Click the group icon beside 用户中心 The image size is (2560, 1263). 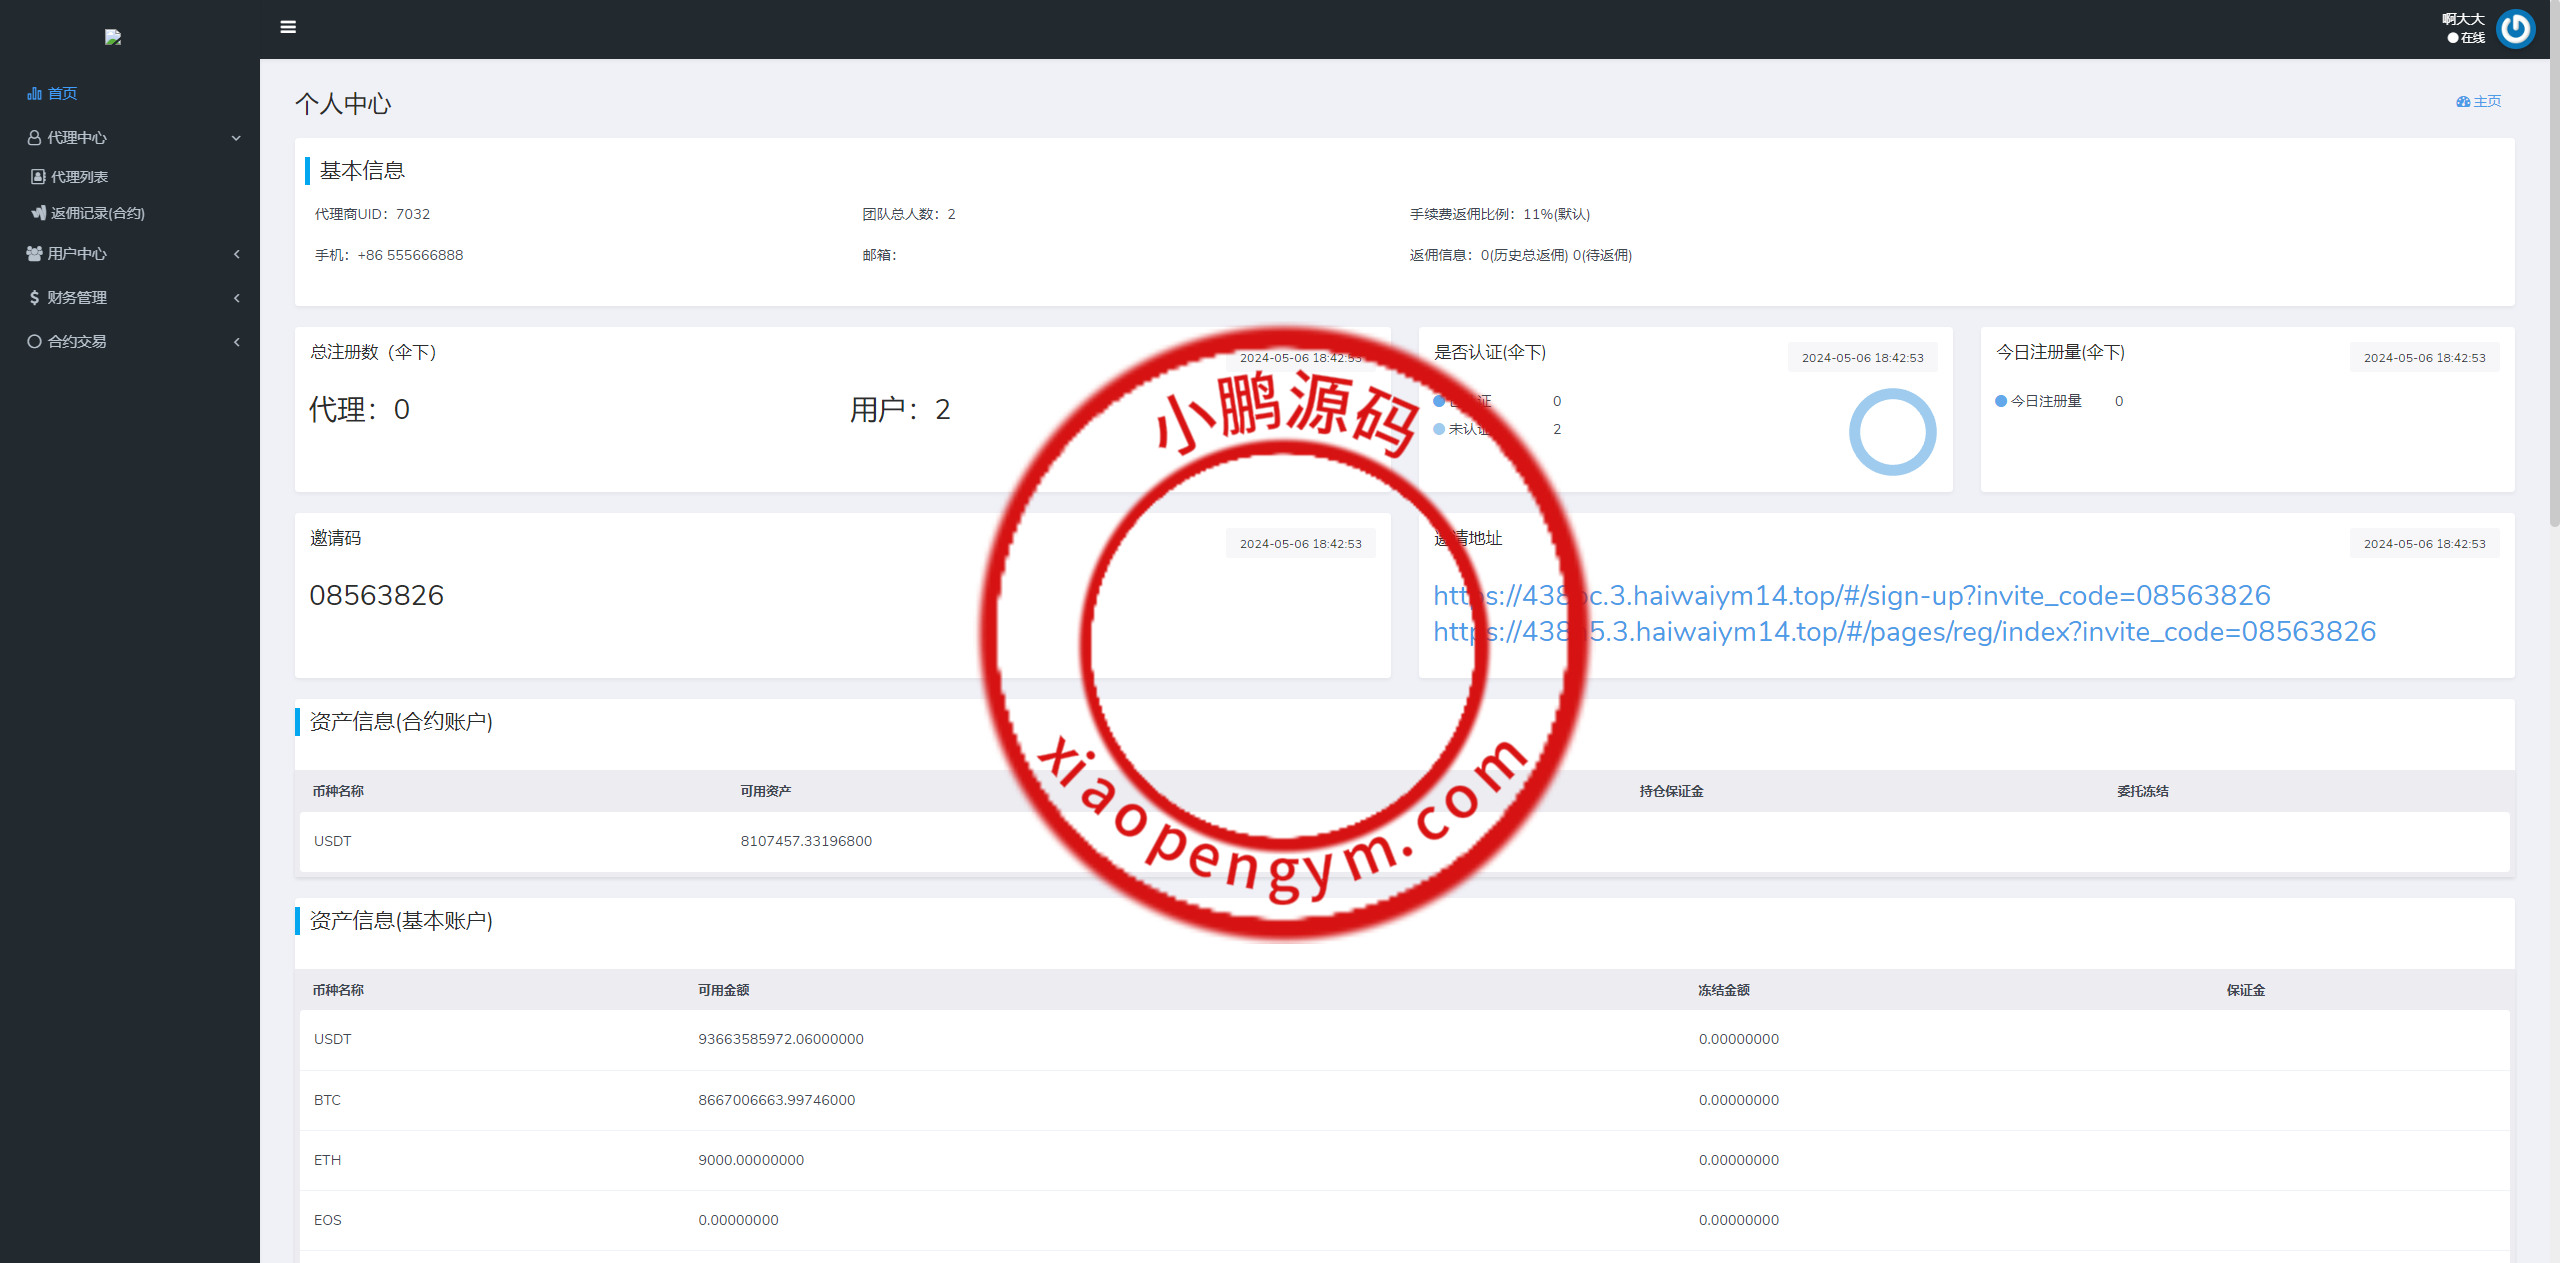click(34, 254)
